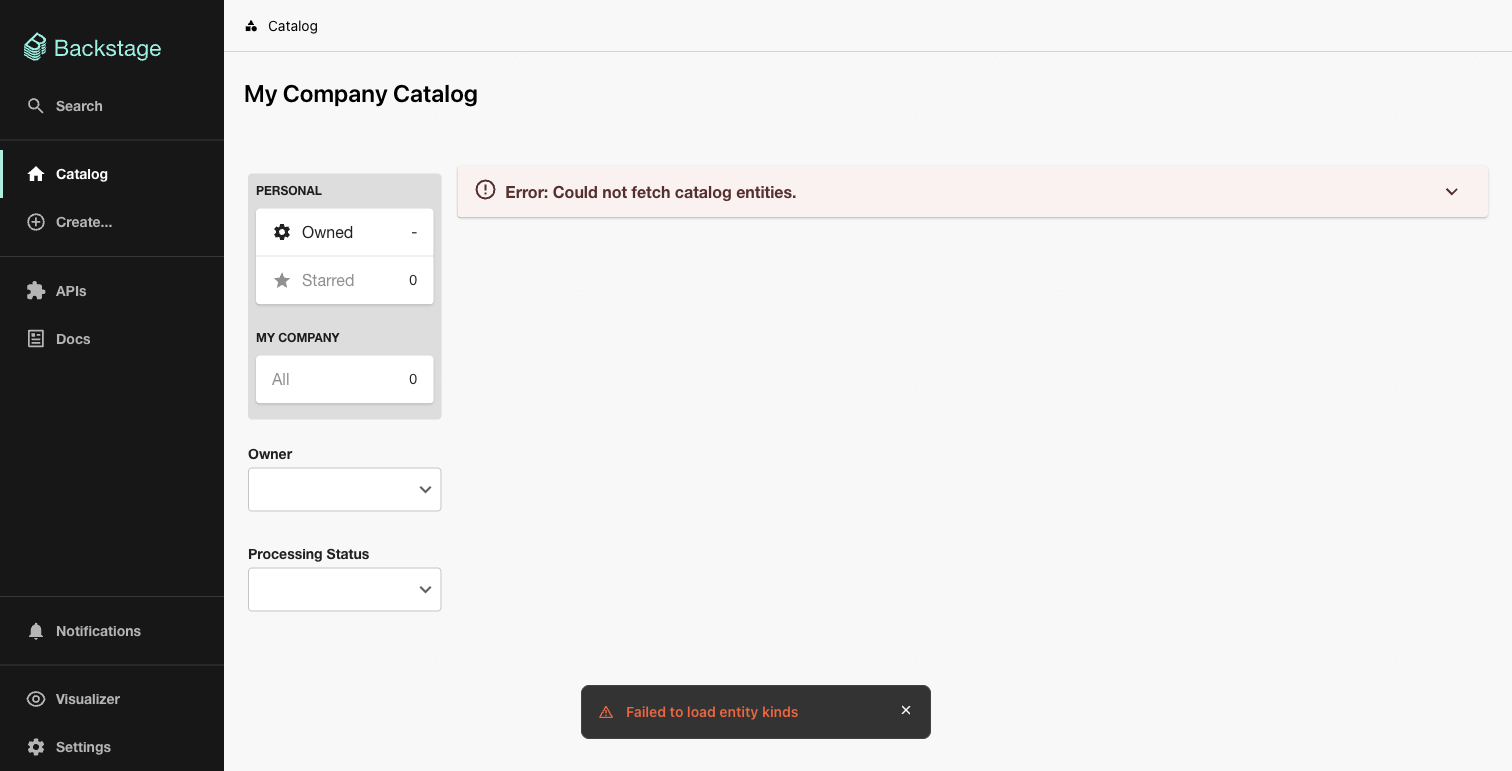Select the Create... plus icon
The image size is (1512, 771).
coord(35,222)
